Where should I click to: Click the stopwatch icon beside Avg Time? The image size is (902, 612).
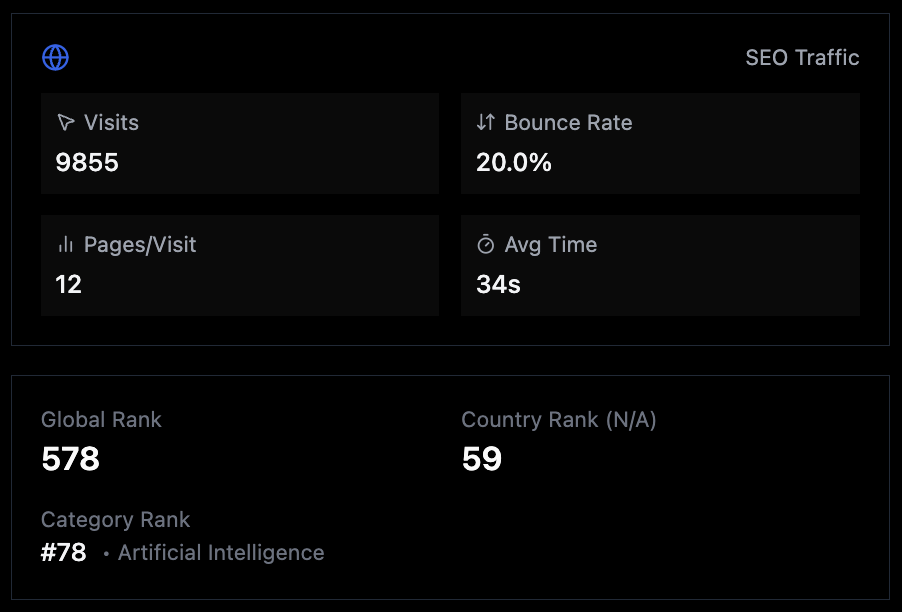486,245
